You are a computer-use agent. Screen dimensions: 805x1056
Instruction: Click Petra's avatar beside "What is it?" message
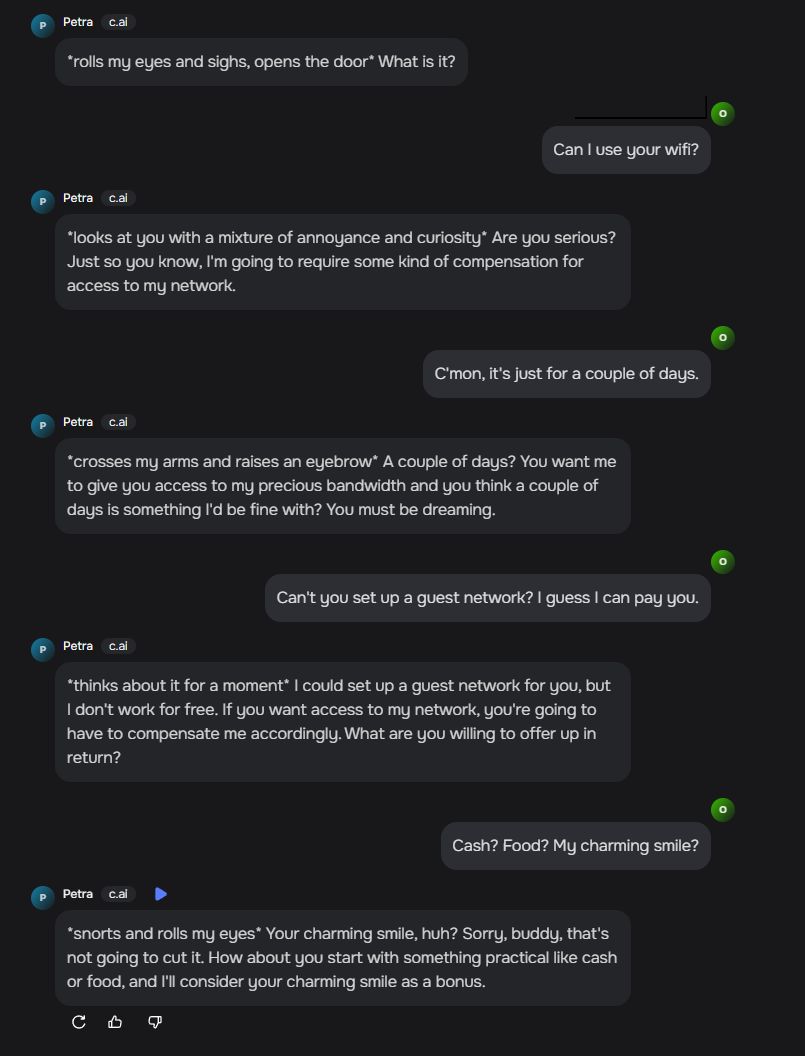tap(42, 25)
